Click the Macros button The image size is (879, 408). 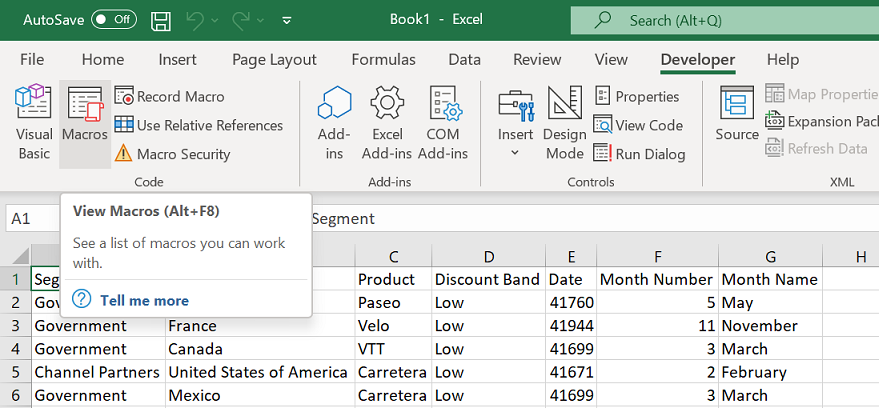pyautogui.click(x=85, y=123)
